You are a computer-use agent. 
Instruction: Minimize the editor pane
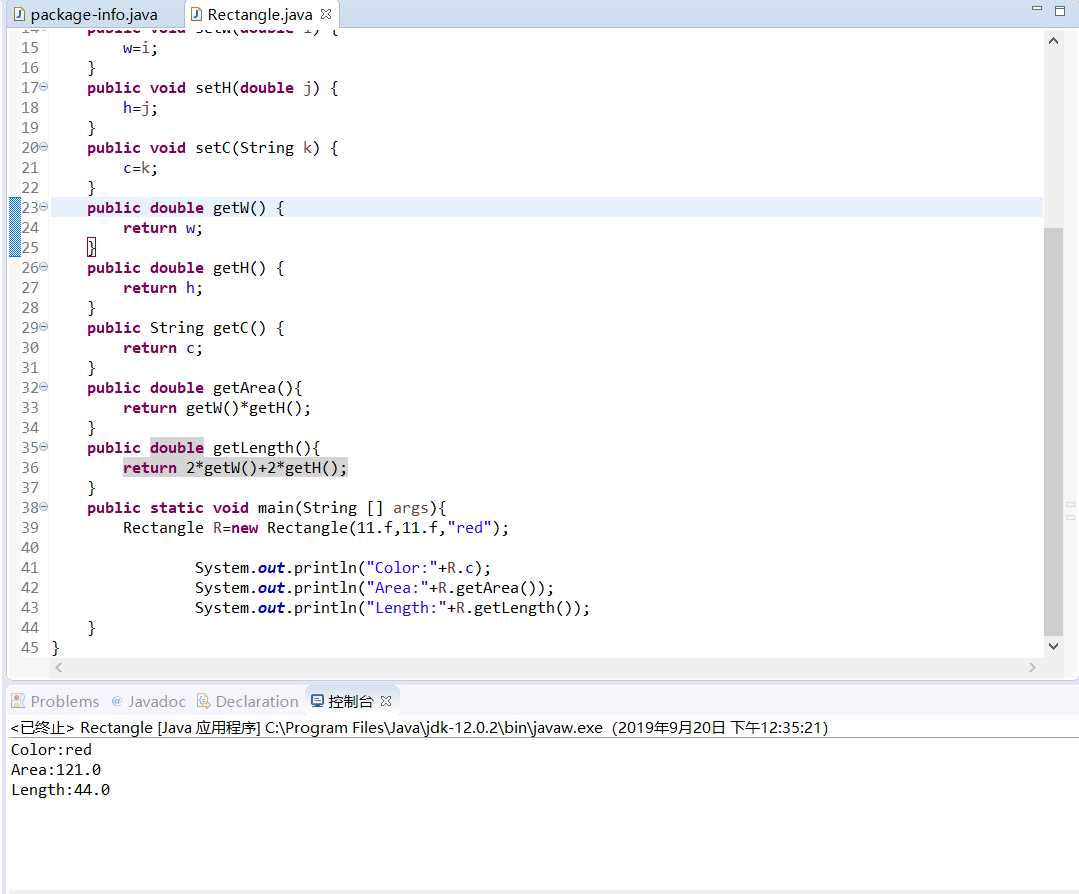point(1037,8)
